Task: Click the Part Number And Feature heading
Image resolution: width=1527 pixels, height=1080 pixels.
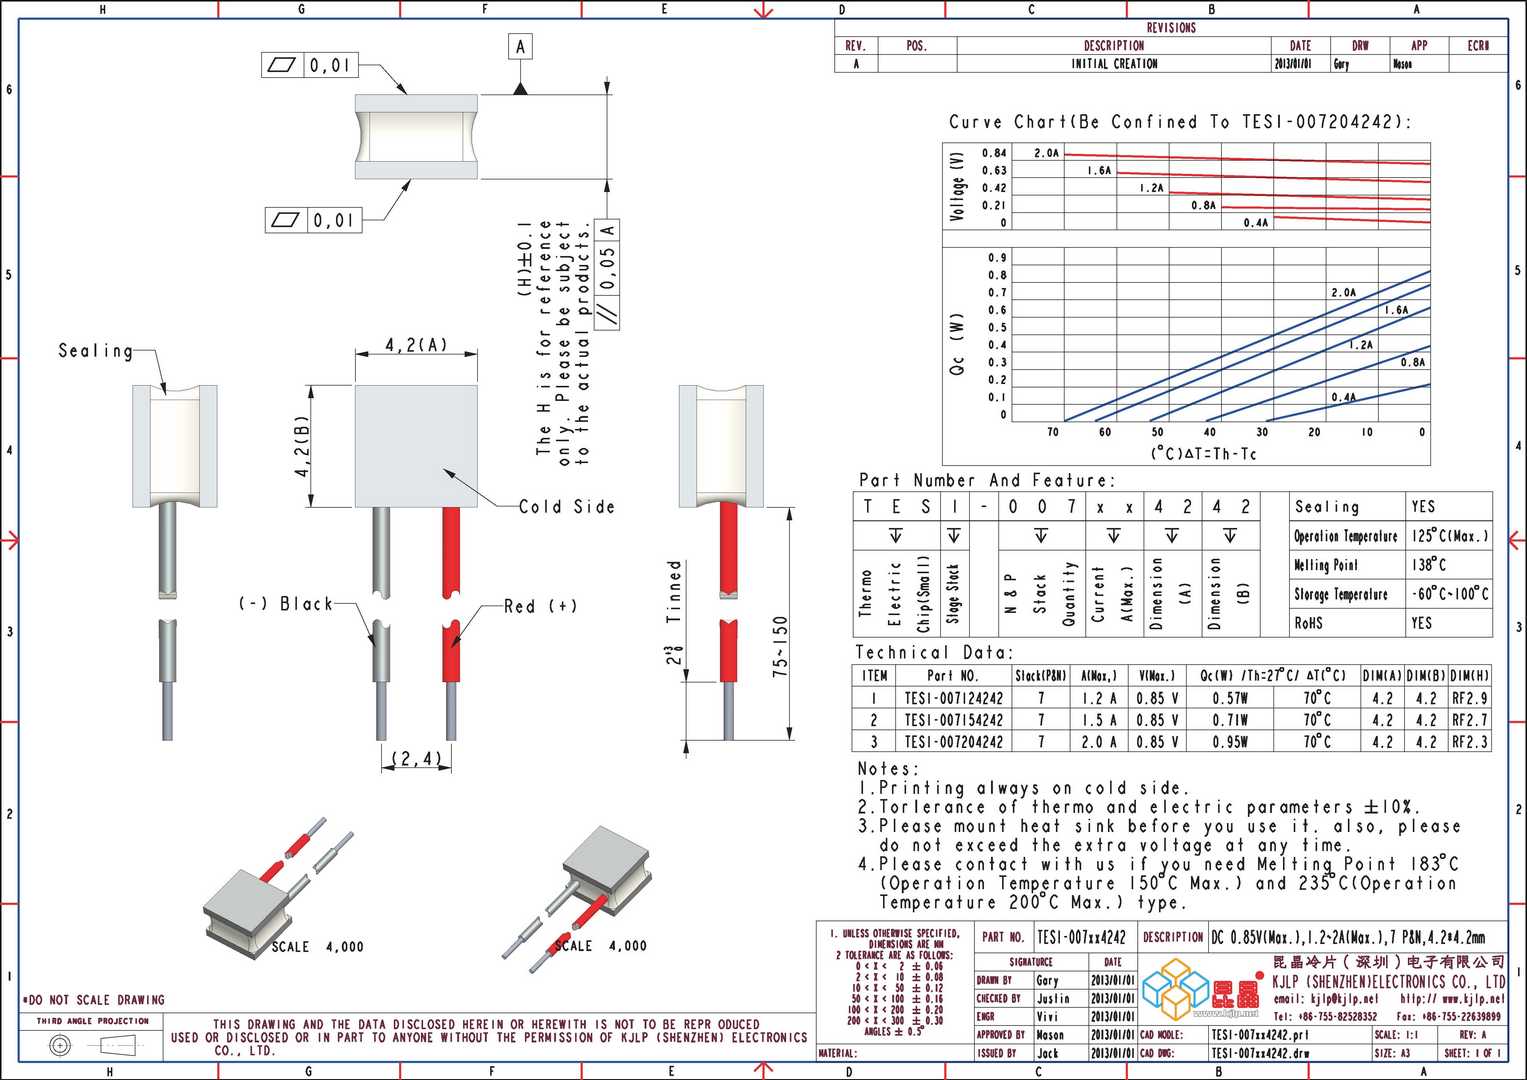Action: (986, 480)
